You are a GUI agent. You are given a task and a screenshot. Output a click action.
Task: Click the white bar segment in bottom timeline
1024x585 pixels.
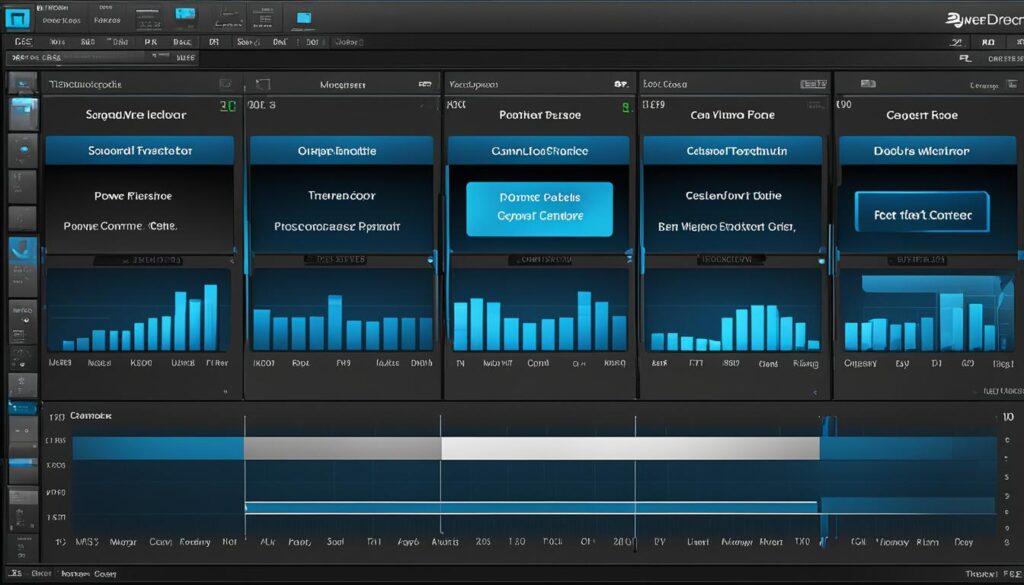point(629,448)
